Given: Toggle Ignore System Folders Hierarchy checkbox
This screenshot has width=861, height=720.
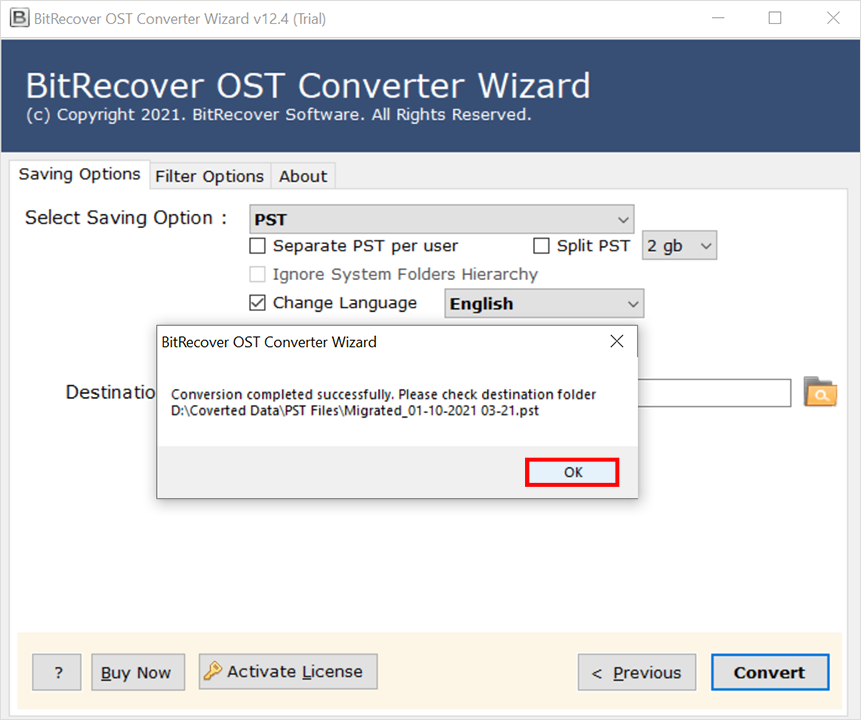Looking at the screenshot, I should (x=258, y=274).
